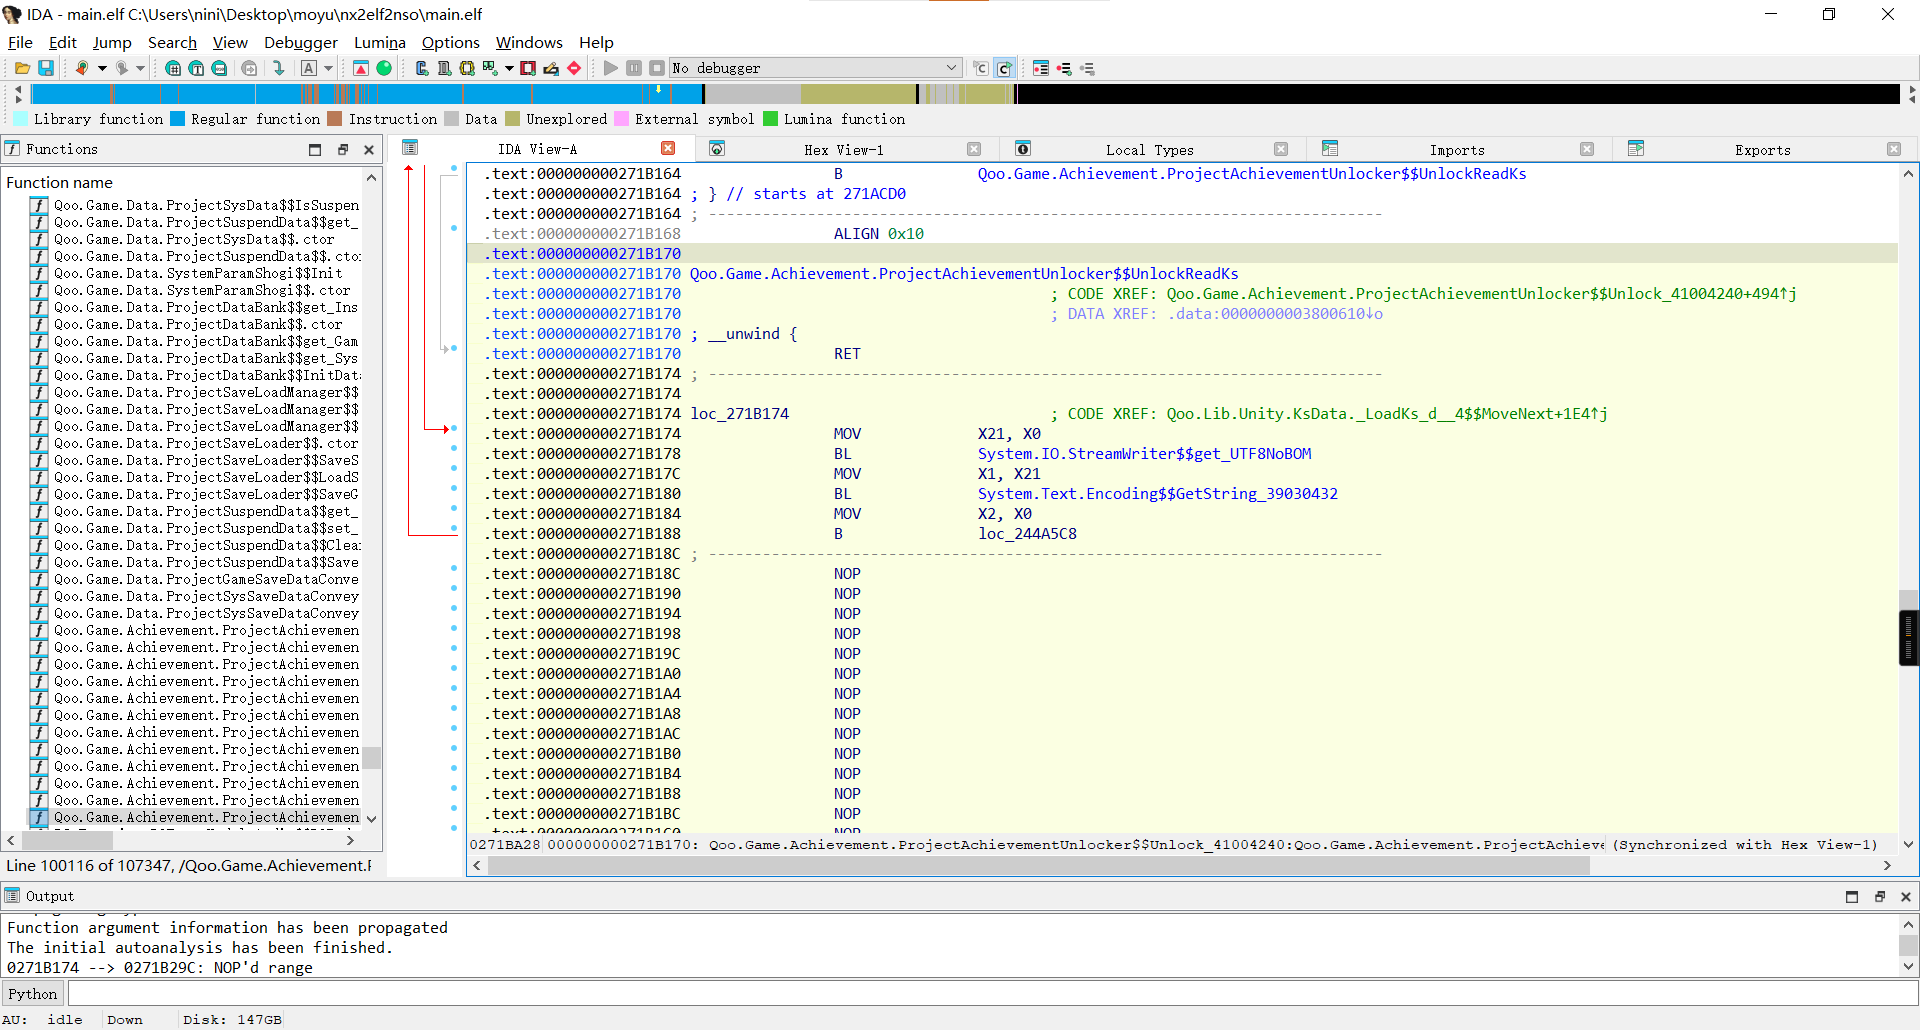Screen dimensions: 1920x1030
Task: Jump forward with the forward-arrow icon
Action: coord(121,68)
